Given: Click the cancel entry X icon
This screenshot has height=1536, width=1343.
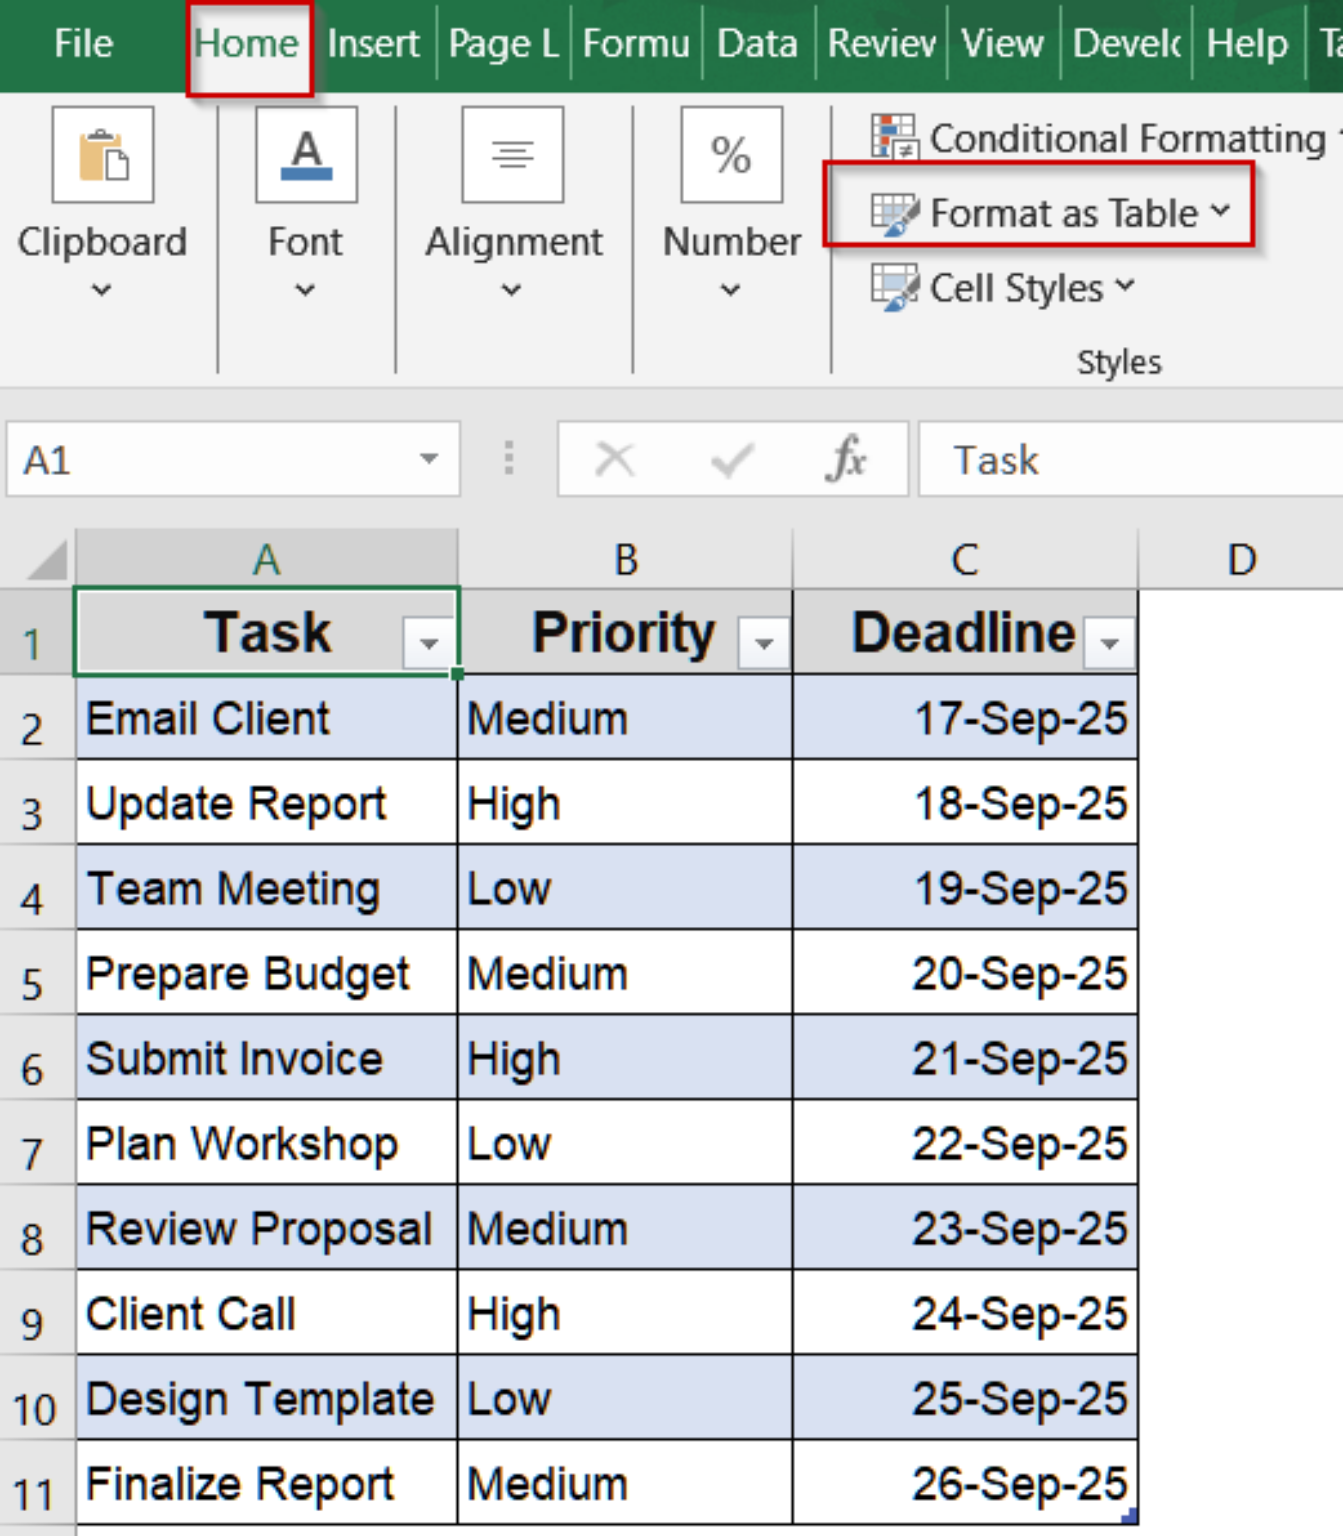Looking at the screenshot, I should pos(614,460).
